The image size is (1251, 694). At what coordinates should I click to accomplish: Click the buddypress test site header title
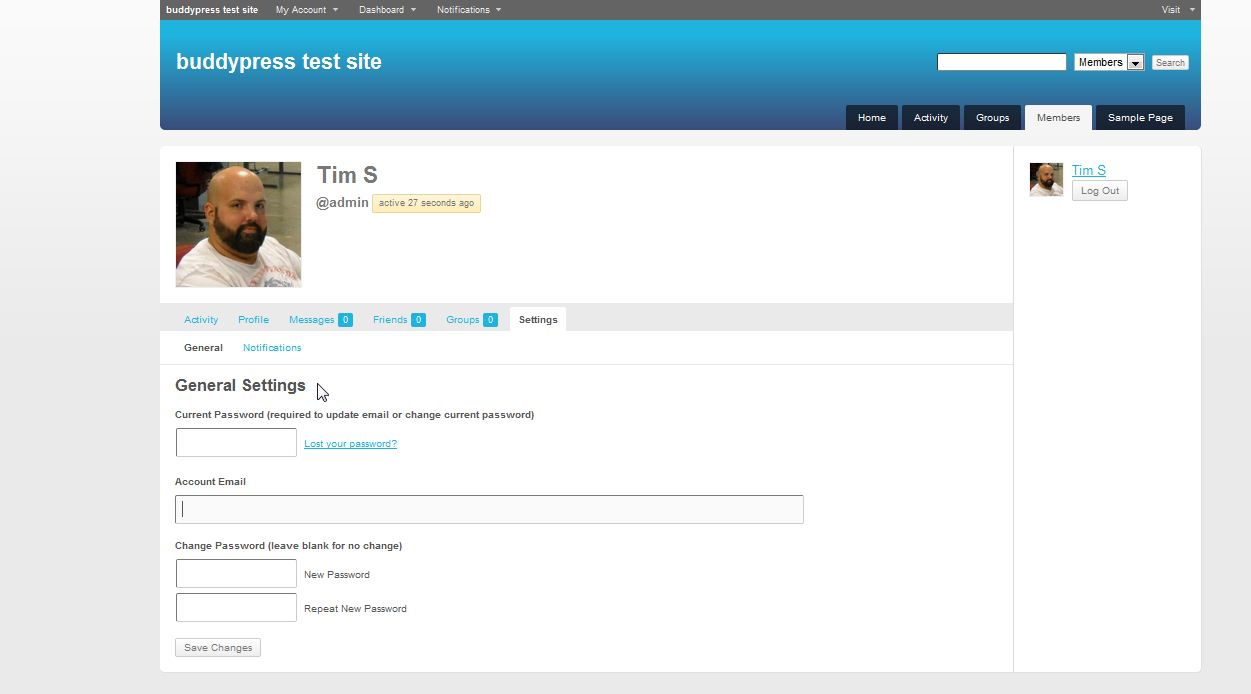(x=279, y=61)
